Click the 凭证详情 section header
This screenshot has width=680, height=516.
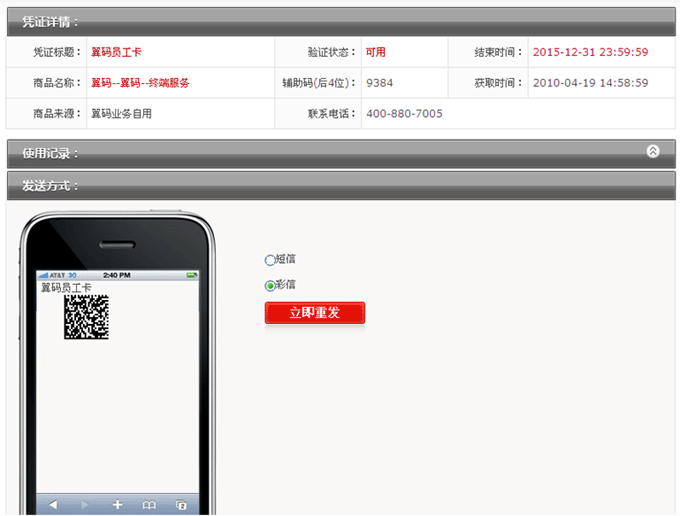coord(341,22)
